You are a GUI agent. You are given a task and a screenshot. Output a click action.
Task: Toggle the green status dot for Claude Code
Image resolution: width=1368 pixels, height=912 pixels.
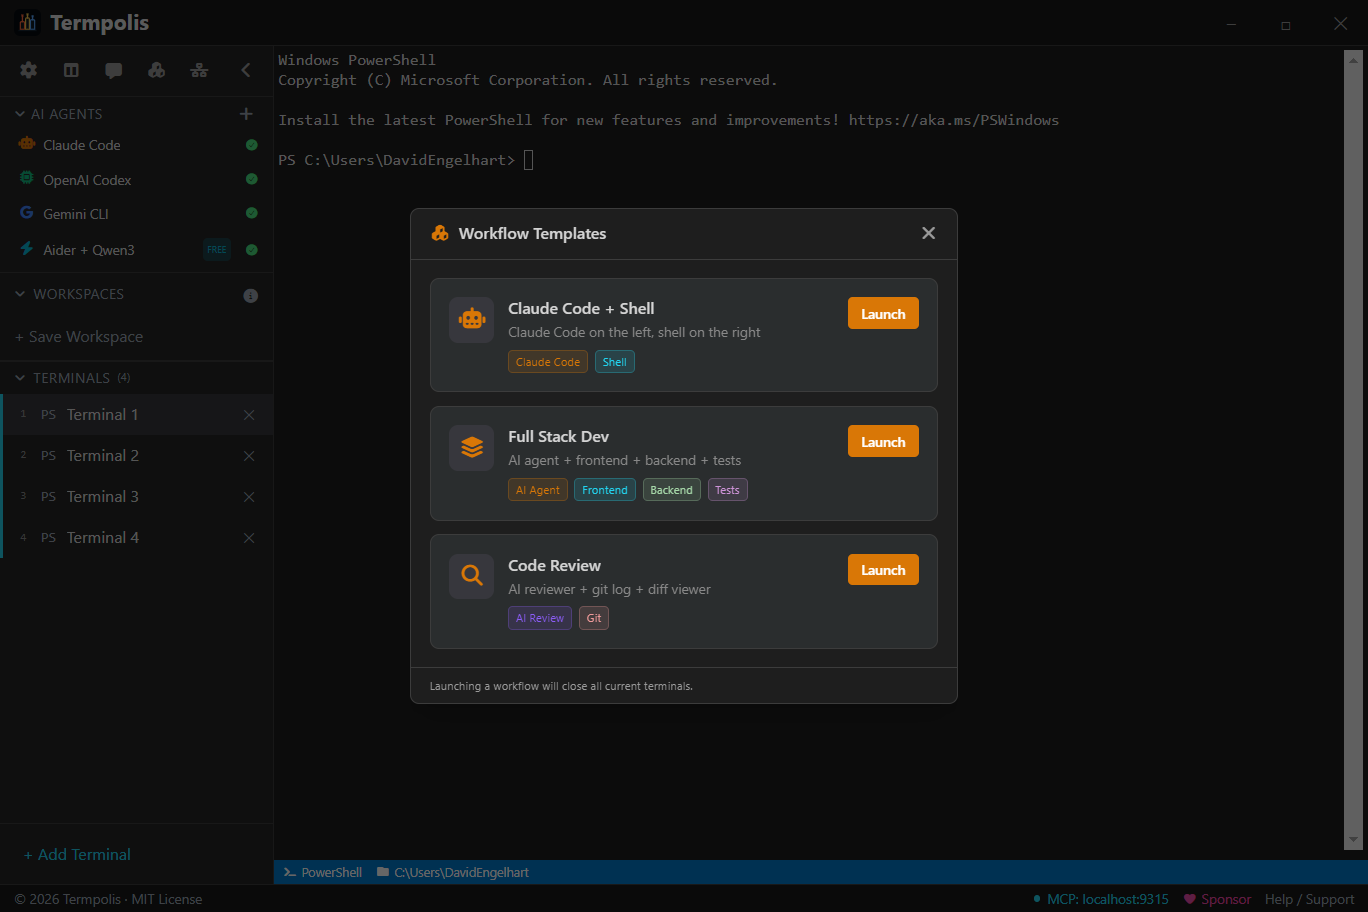251,145
